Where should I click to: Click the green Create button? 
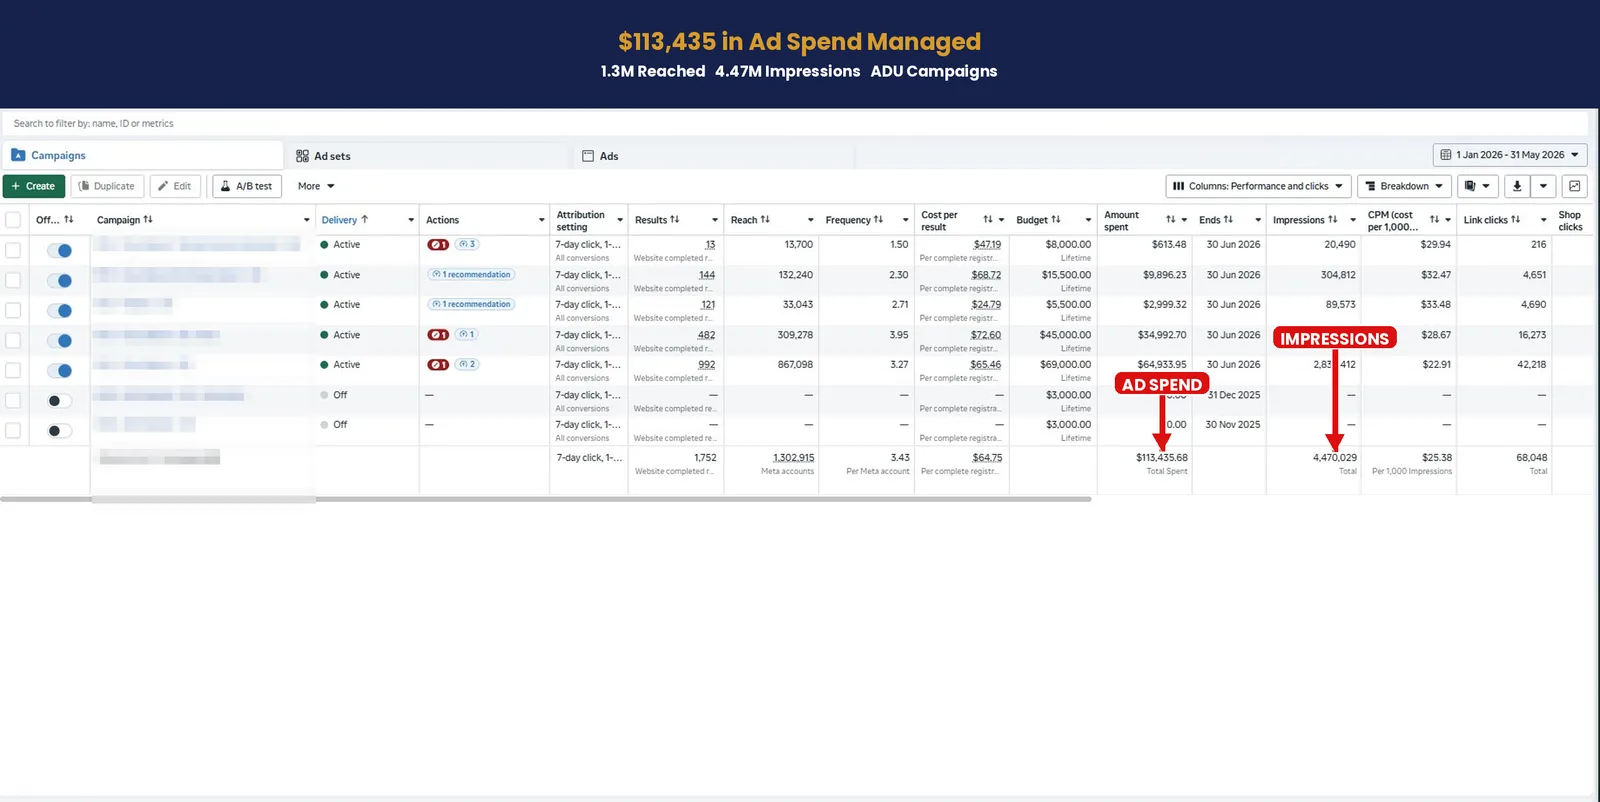pos(34,186)
